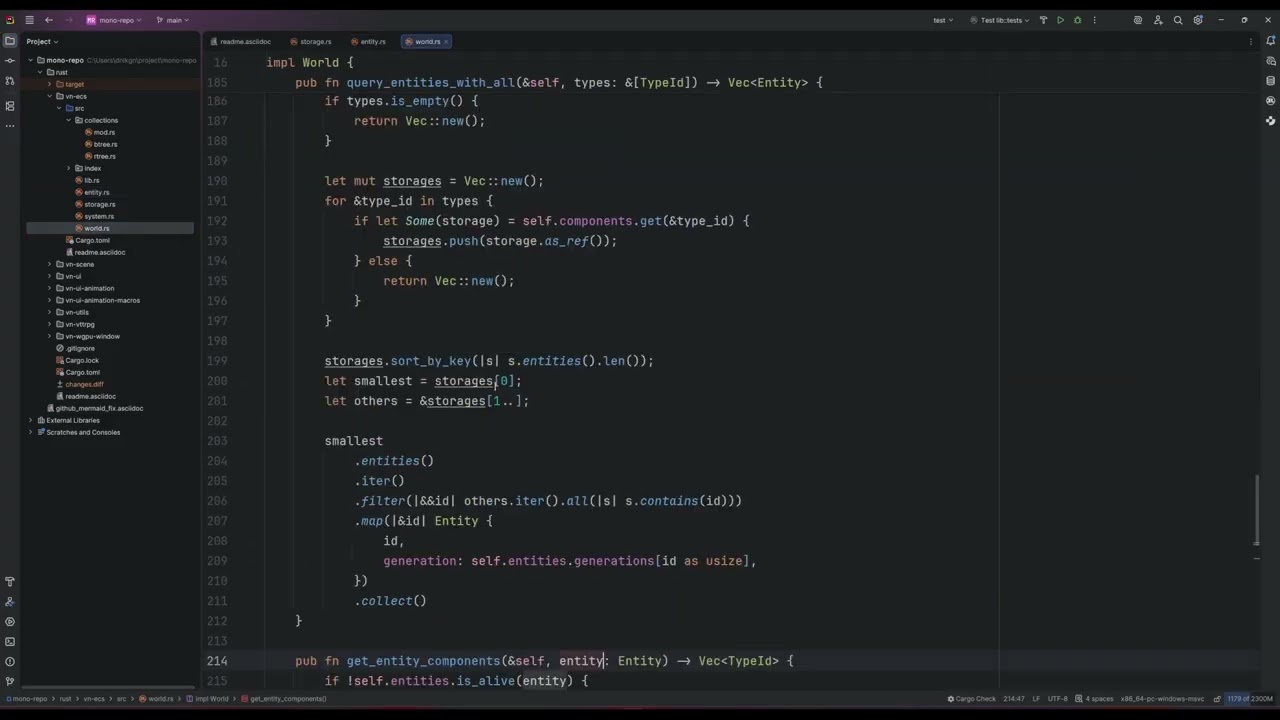1280x720 pixels.
Task: Start debugging with the bug icon
Action: point(1077,20)
